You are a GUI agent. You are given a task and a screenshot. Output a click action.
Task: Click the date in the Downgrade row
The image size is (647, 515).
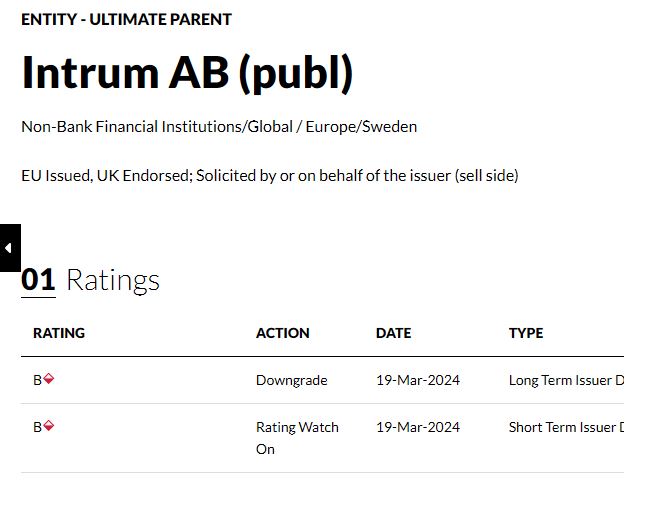tap(418, 381)
